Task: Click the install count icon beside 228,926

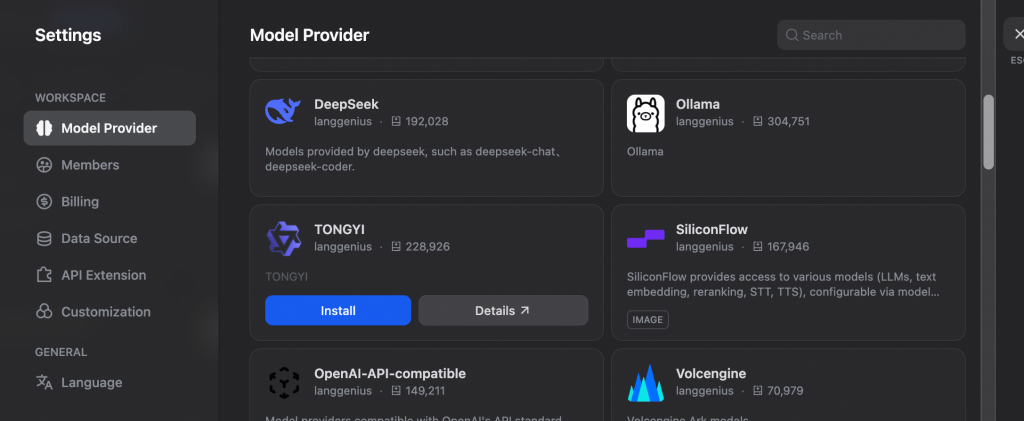Action: (396, 247)
